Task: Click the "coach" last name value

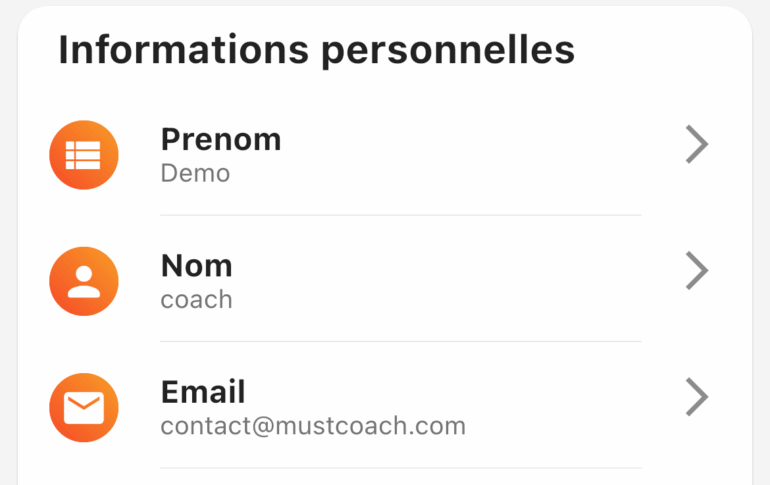Action: coord(196,299)
